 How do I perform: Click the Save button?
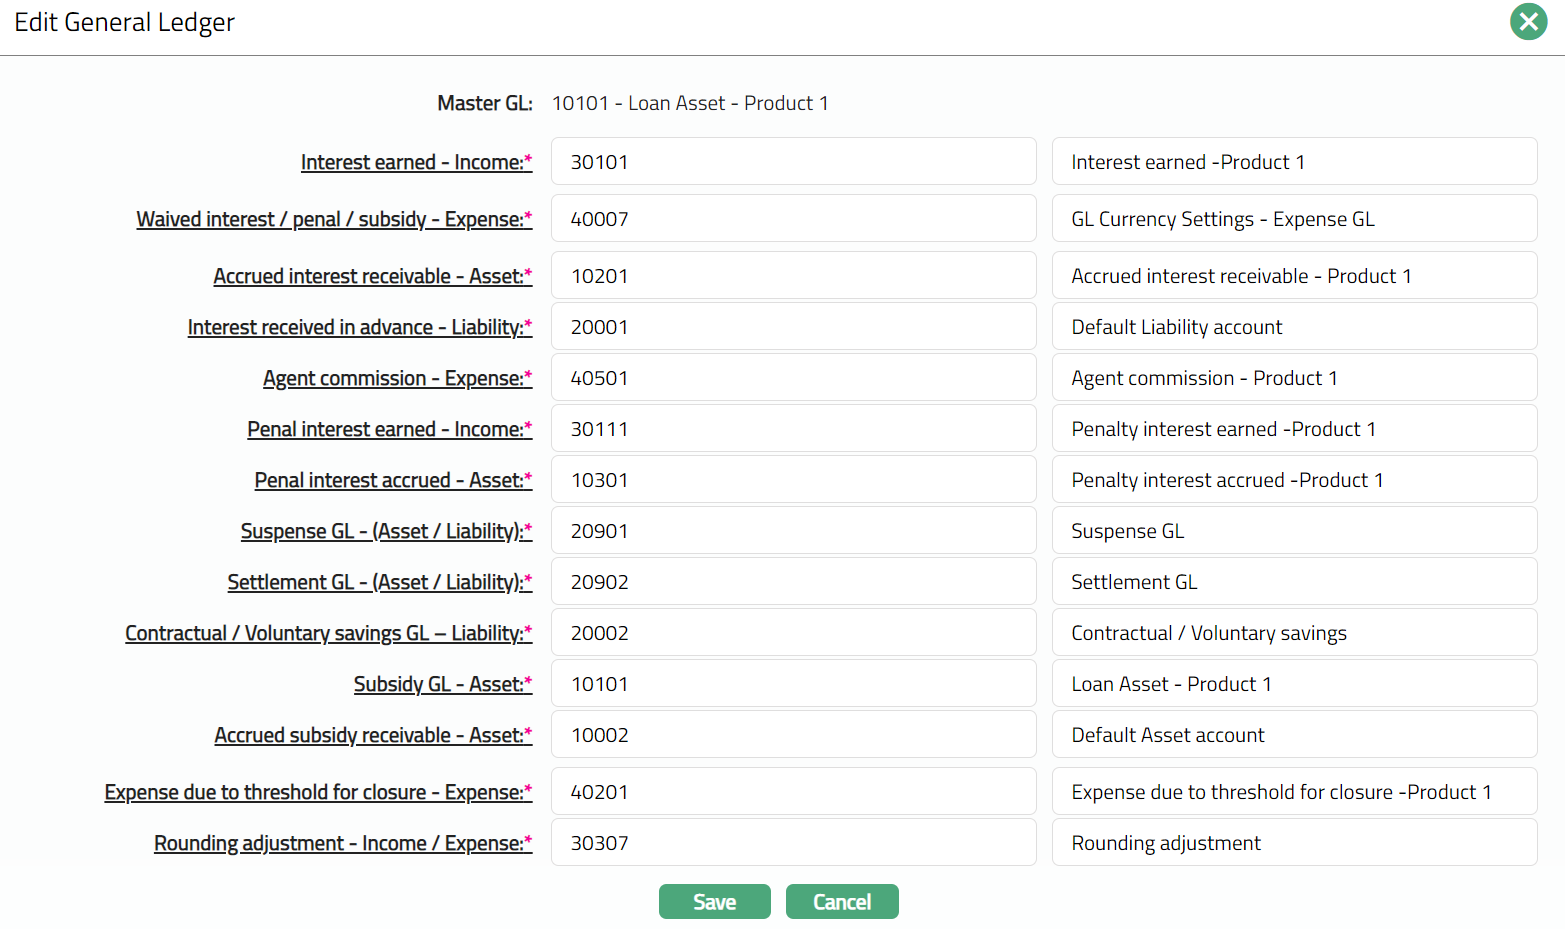[x=714, y=901]
